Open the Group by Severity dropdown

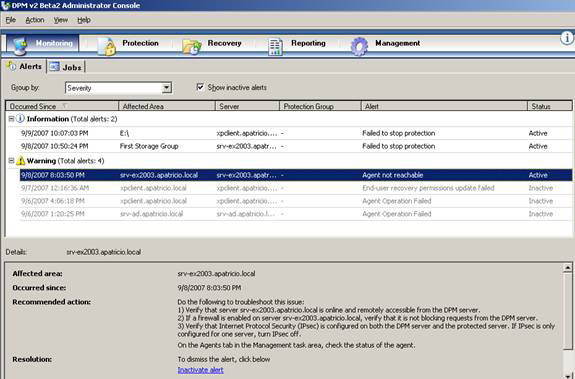pos(166,88)
